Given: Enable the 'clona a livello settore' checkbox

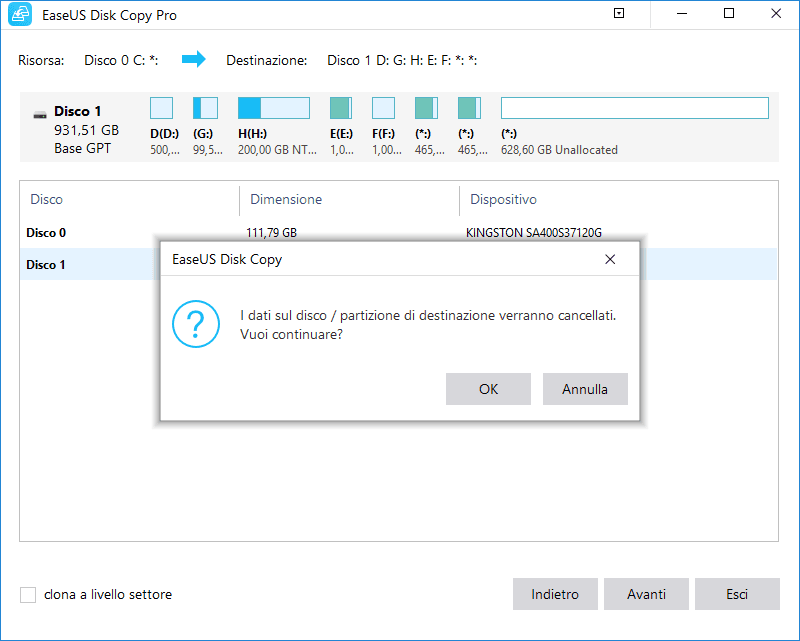Looking at the screenshot, I should pyautogui.click(x=28, y=595).
